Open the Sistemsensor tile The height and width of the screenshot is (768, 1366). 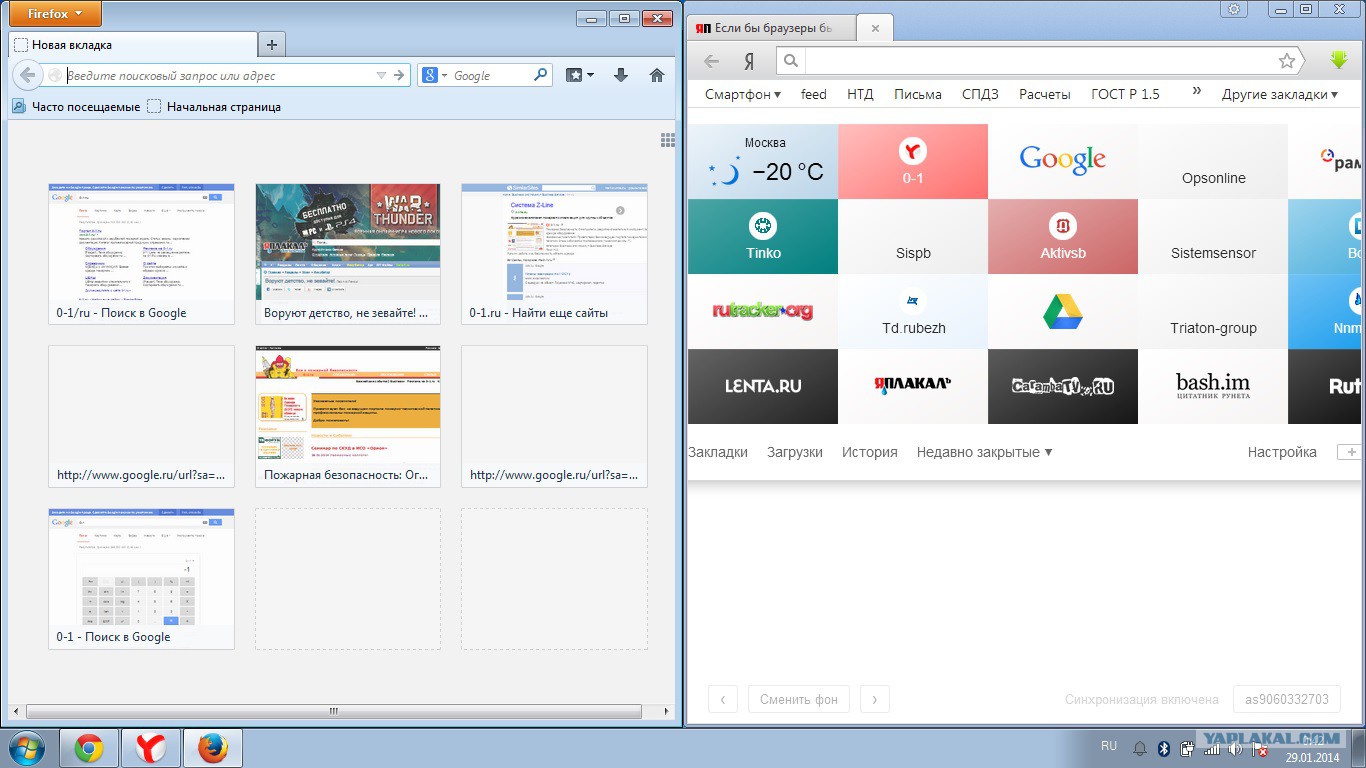(1213, 237)
